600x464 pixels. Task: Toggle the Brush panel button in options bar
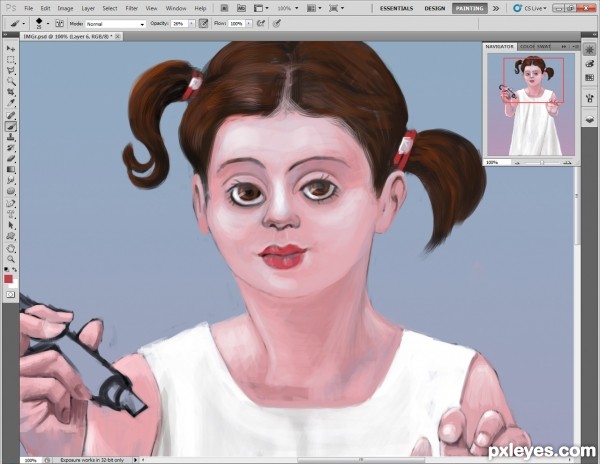click(60, 23)
